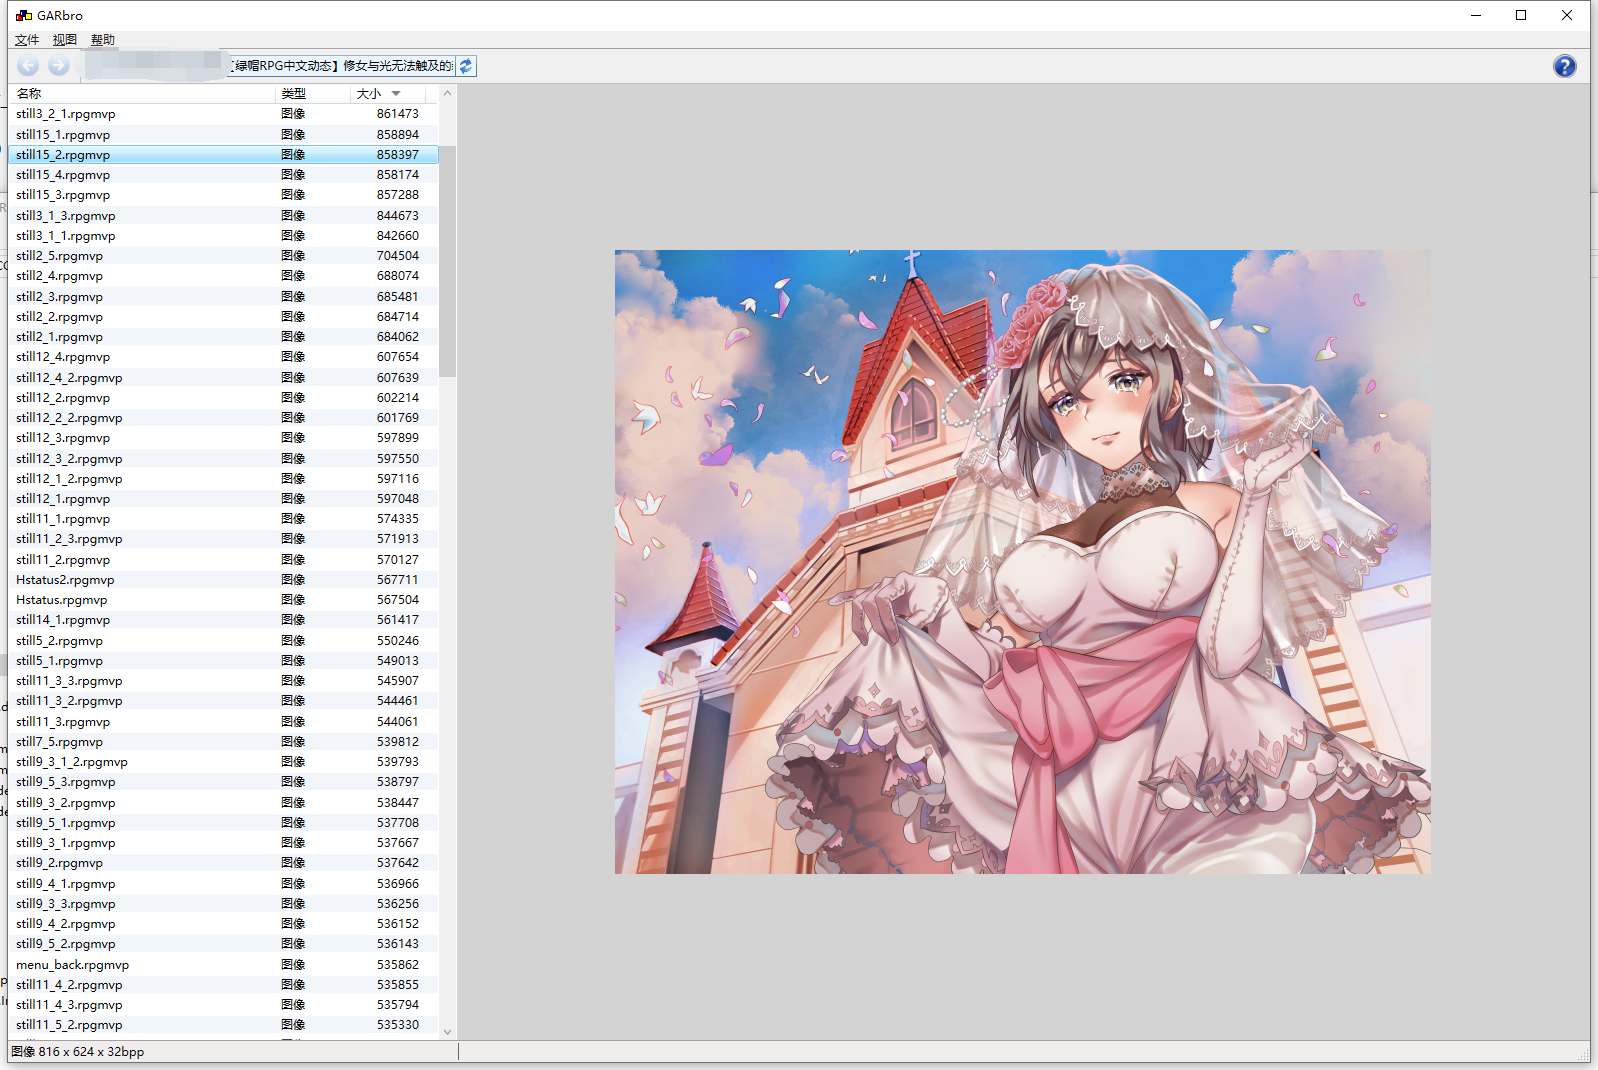Select file still3_1_3.rpgmvp
This screenshot has height=1070, width=1598.
[x=223, y=216]
